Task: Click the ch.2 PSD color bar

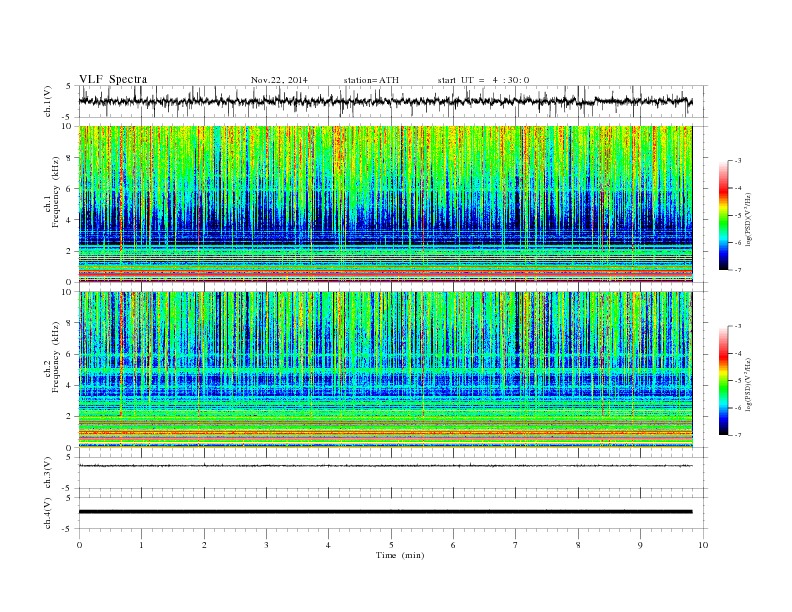Action: pos(723,380)
